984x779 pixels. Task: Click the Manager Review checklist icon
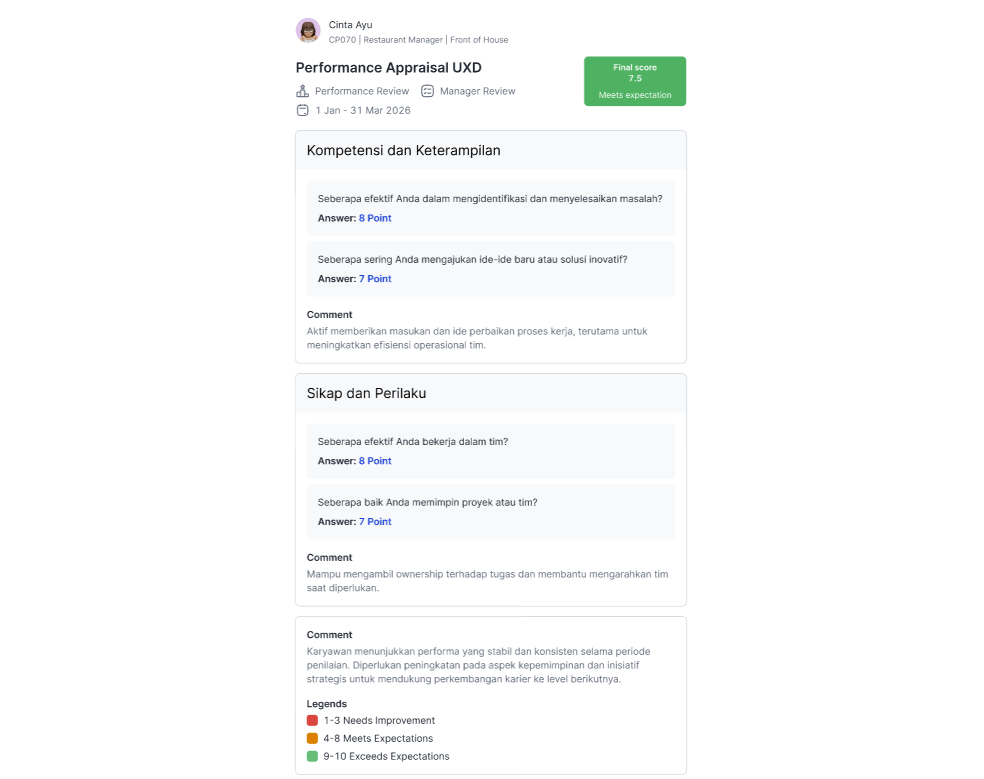pos(427,91)
